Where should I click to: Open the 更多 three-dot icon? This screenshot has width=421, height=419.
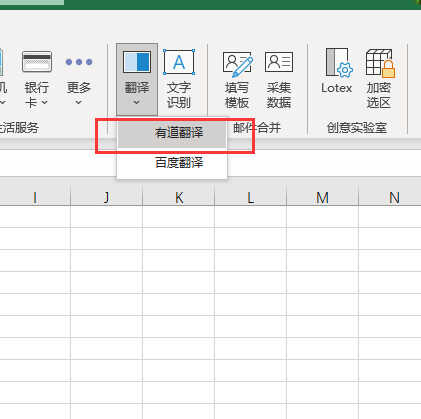point(79,62)
